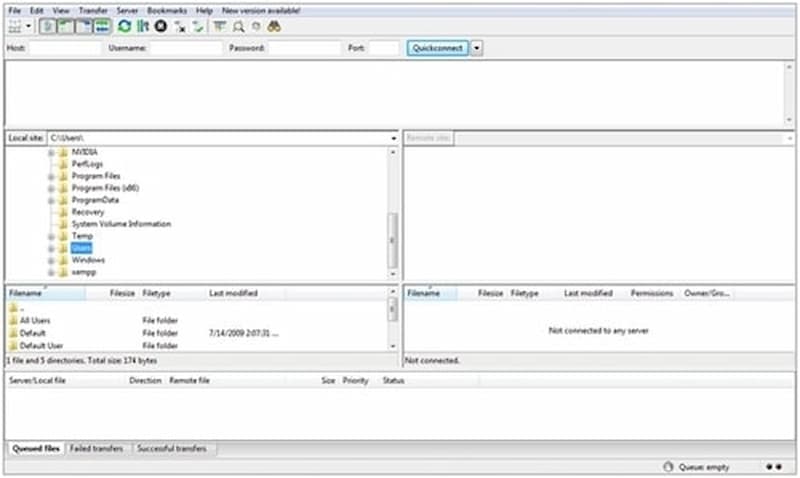
Task: Toggle the message log display
Action: coord(48,26)
